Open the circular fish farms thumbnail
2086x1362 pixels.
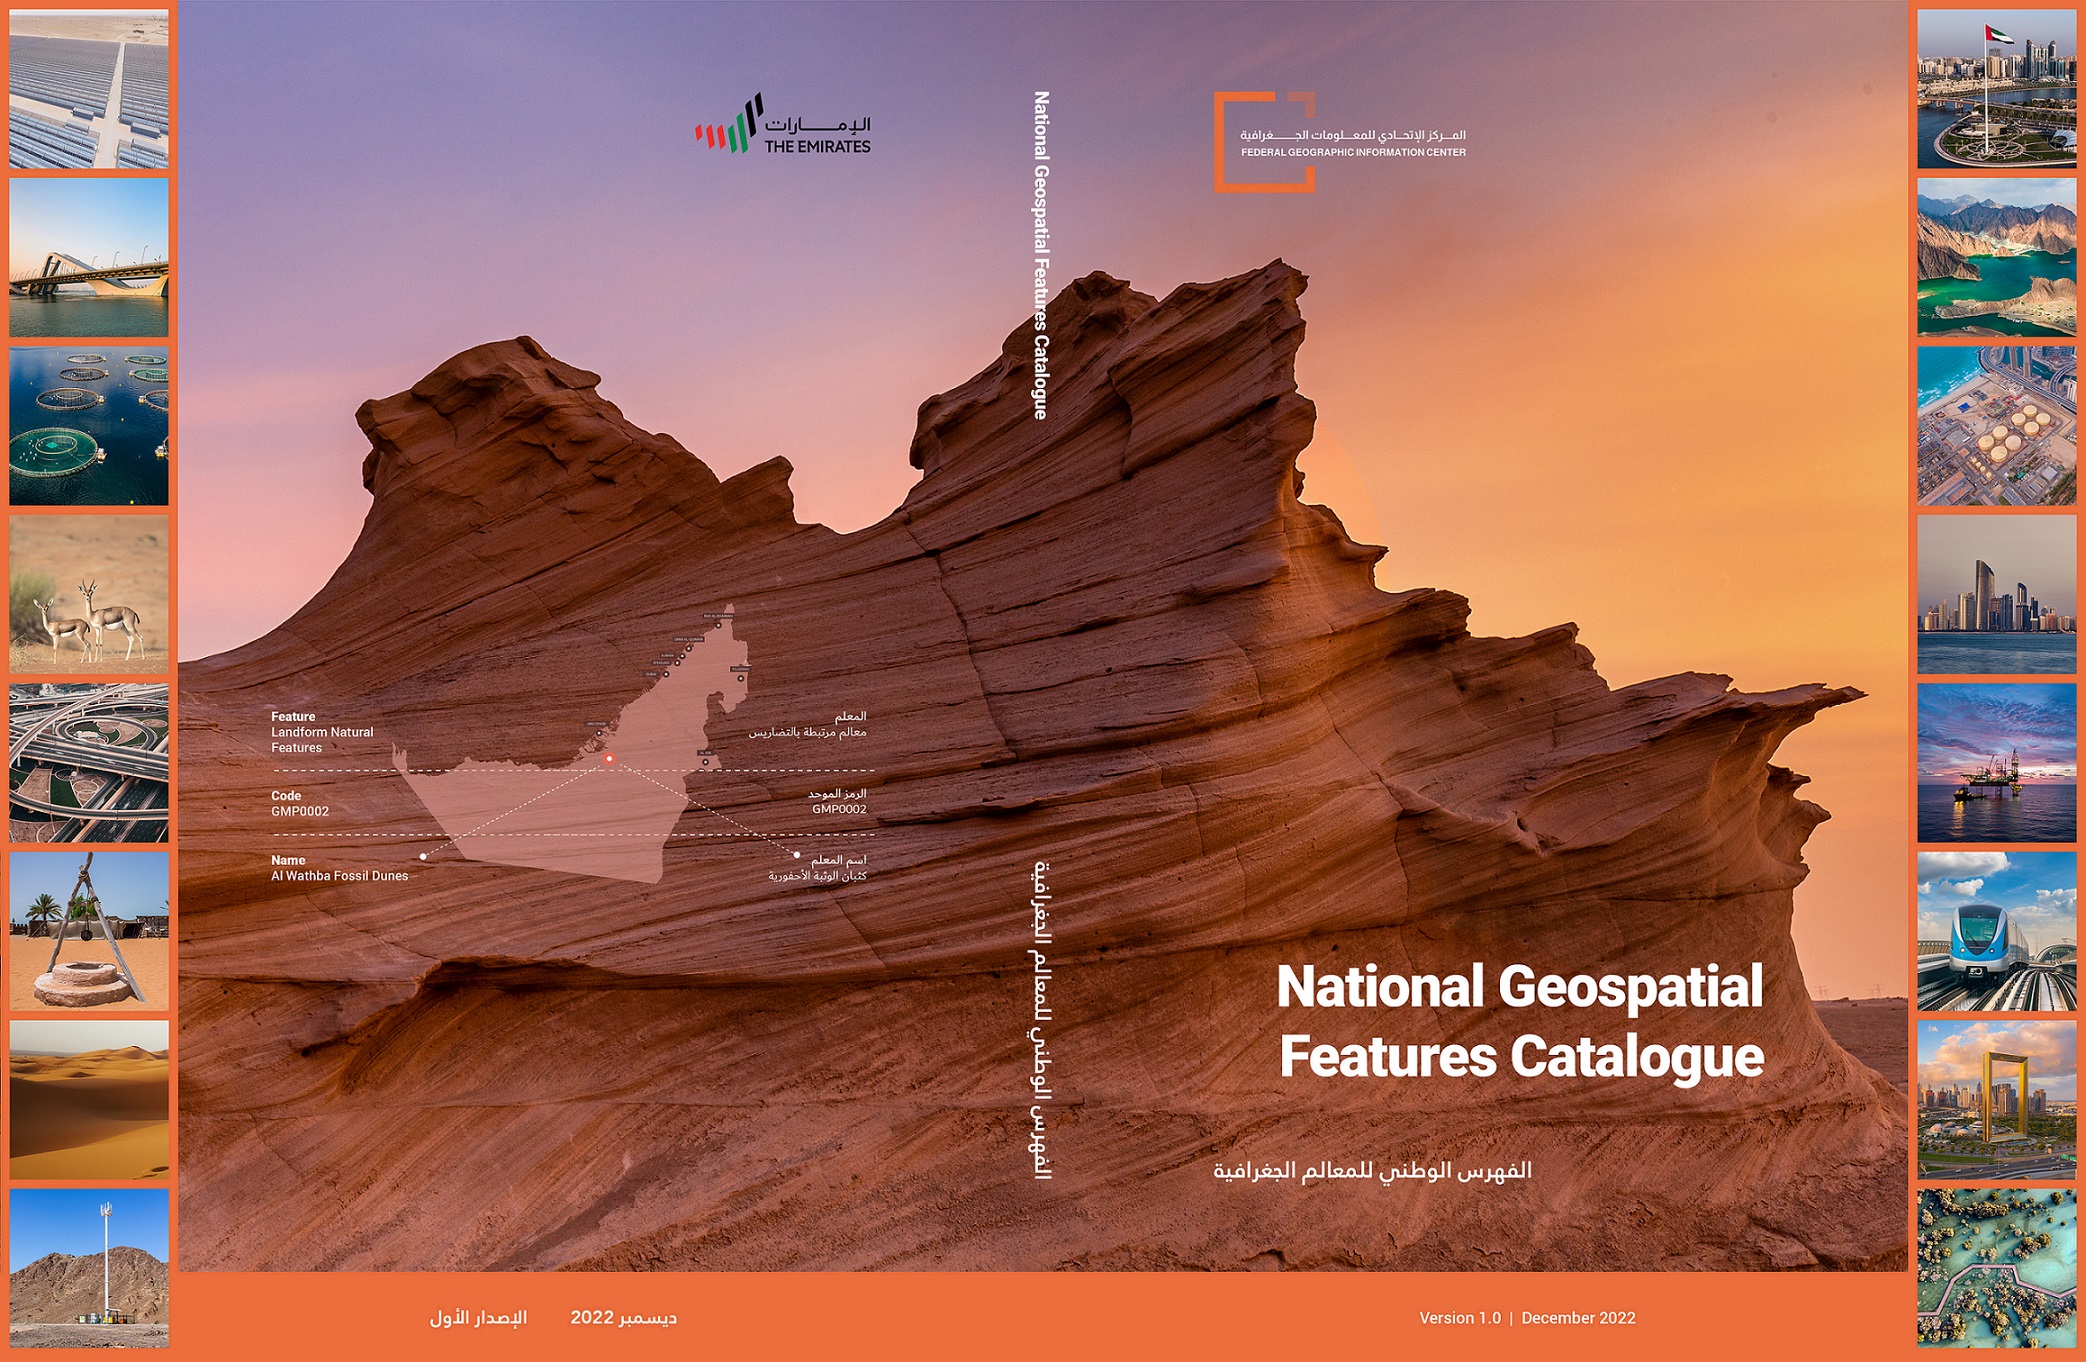click(89, 426)
